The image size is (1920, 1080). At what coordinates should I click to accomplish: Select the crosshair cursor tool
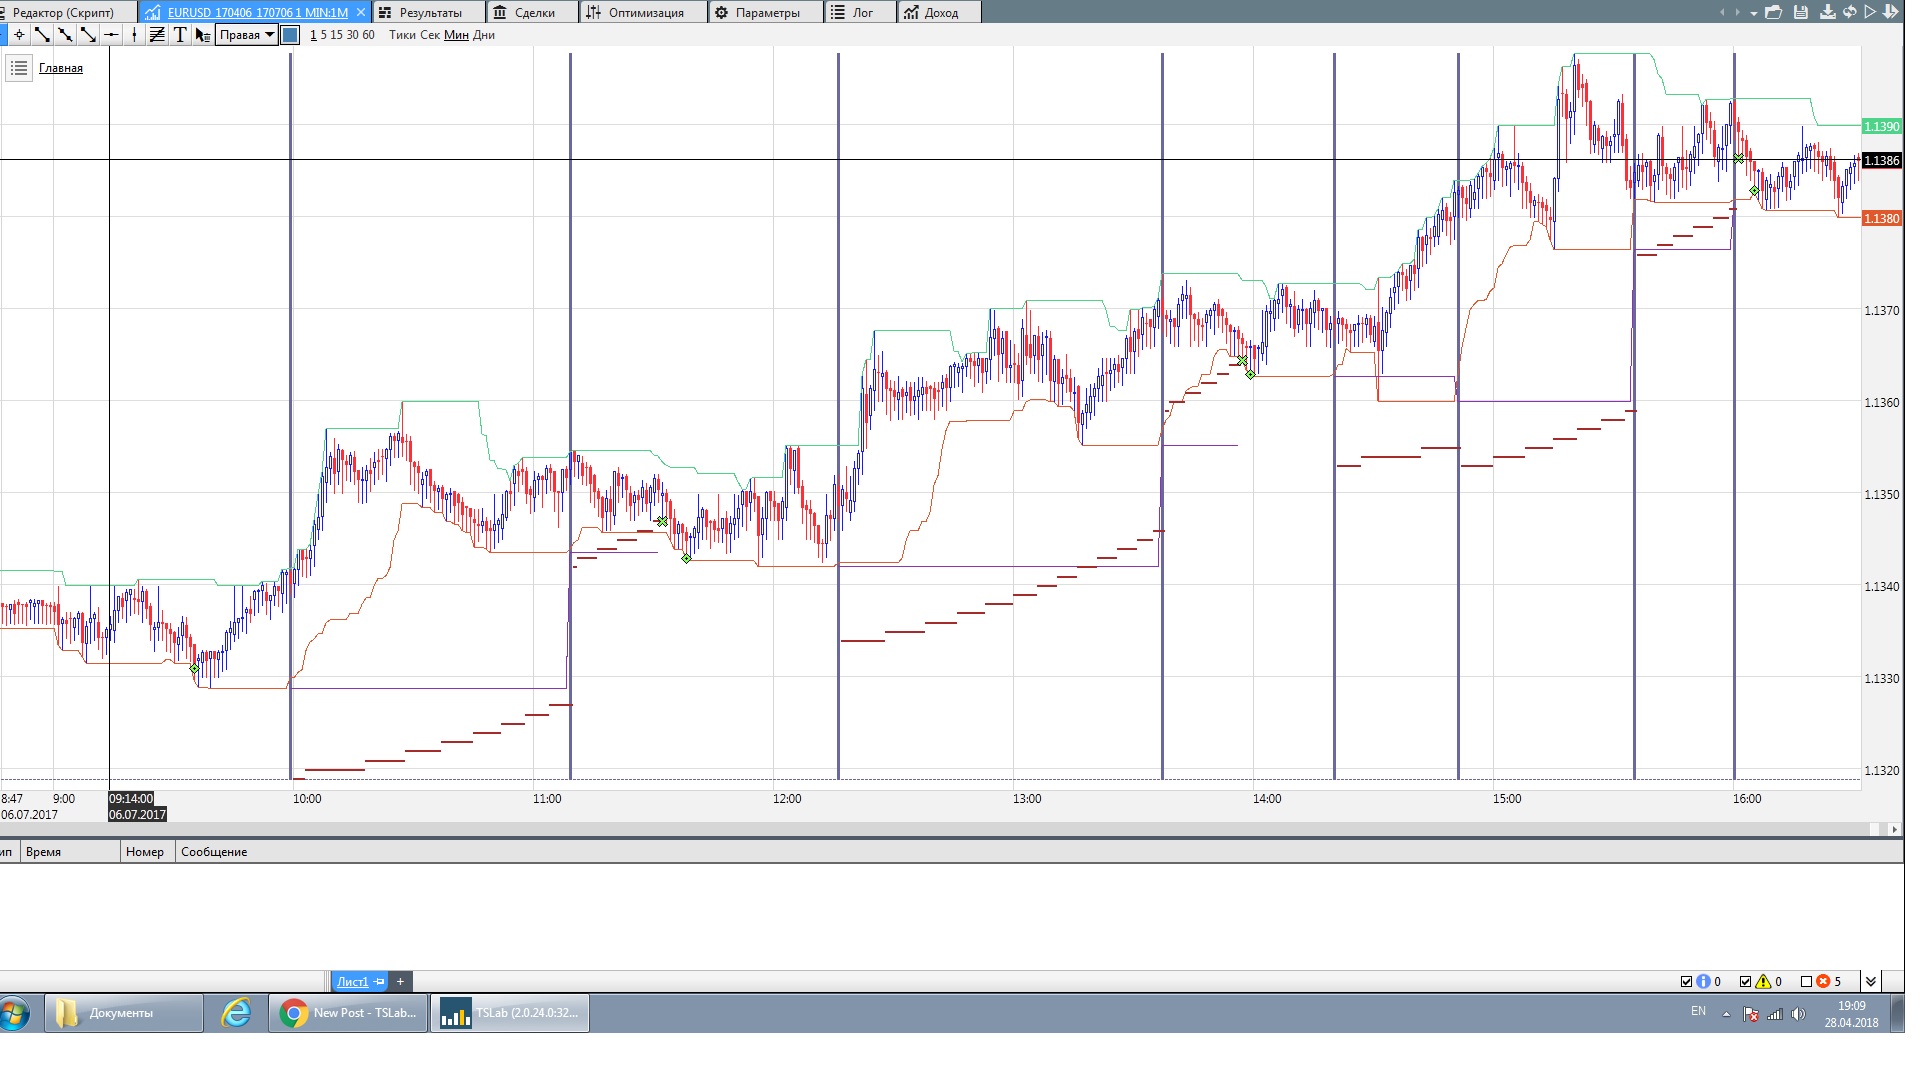click(19, 35)
